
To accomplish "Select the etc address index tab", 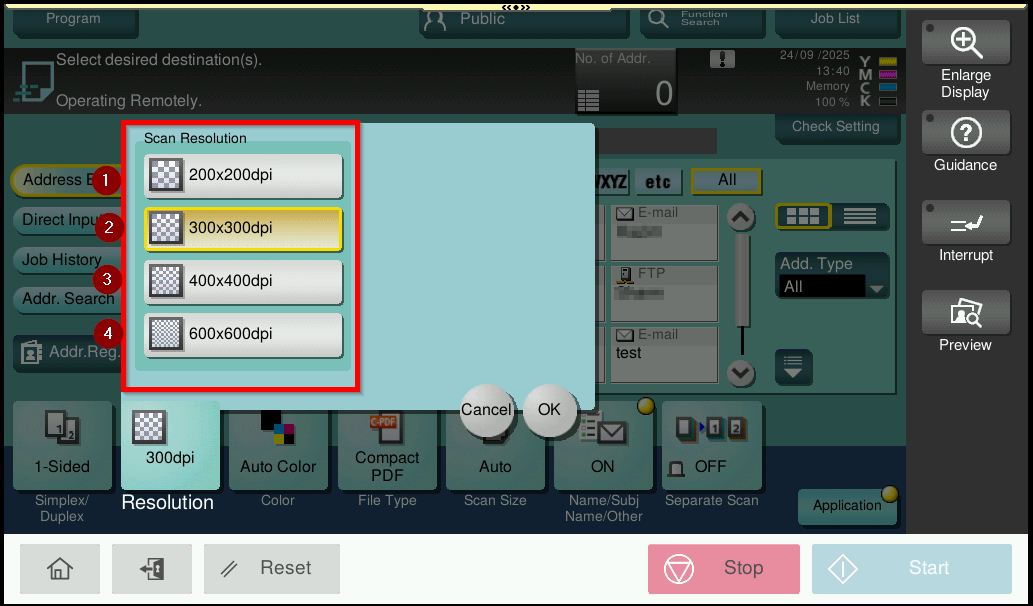I will (658, 182).
